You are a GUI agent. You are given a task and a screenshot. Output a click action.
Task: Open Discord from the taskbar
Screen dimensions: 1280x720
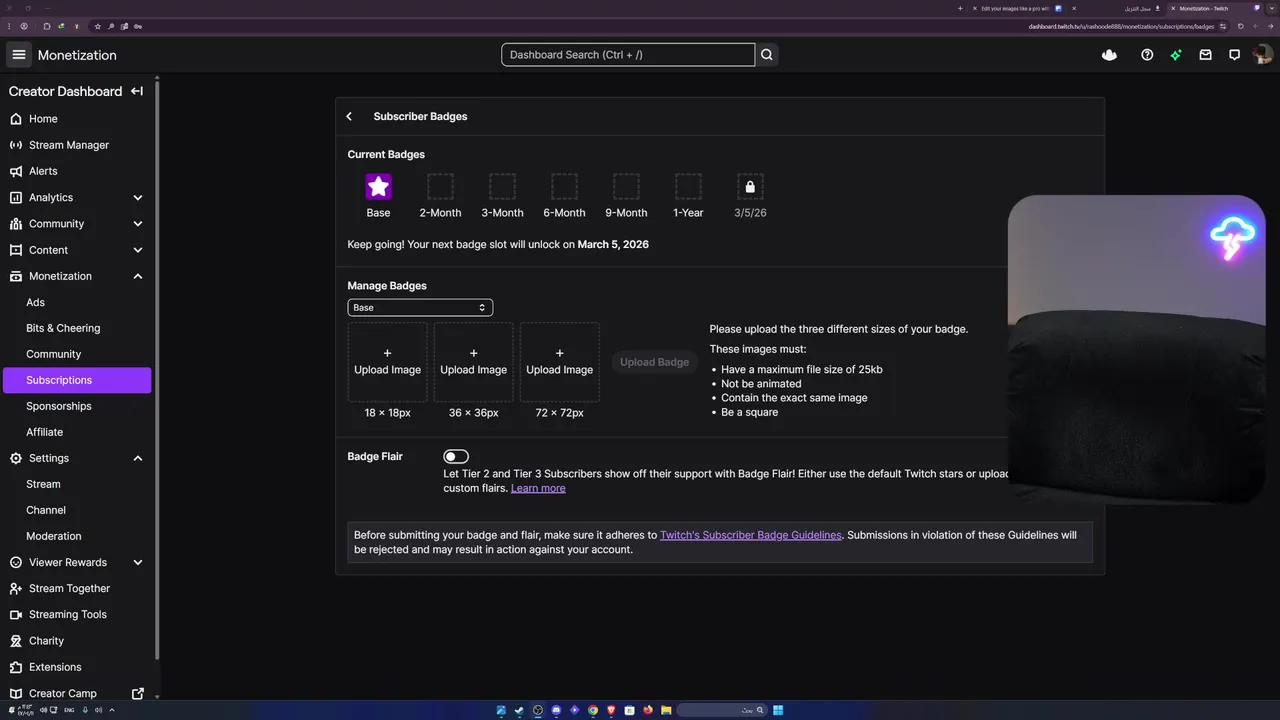point(556,710)
